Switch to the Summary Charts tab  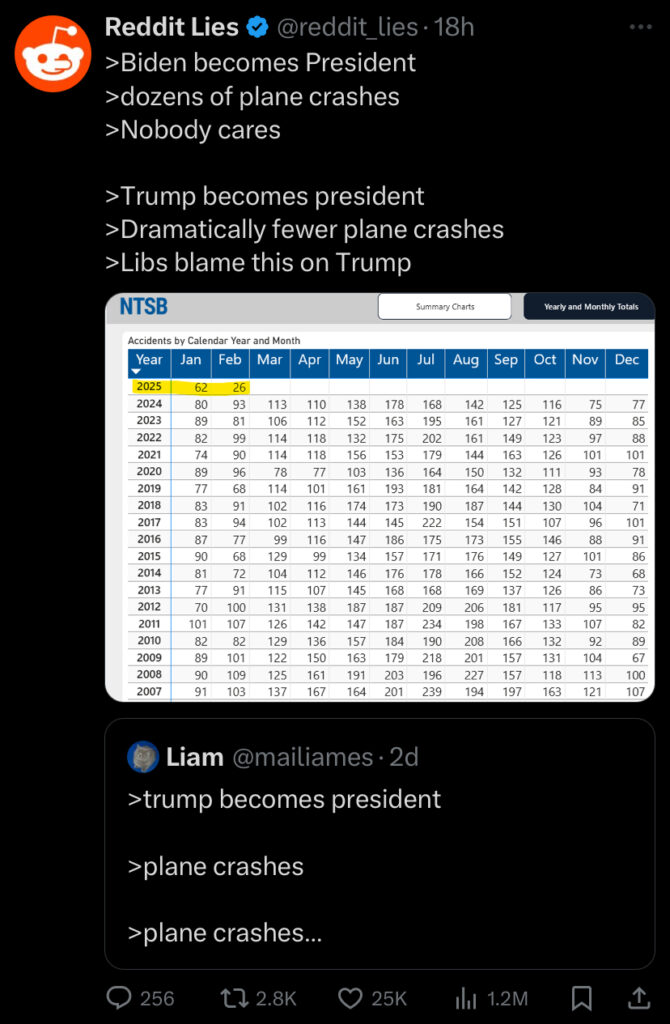[x=445, y=306]
